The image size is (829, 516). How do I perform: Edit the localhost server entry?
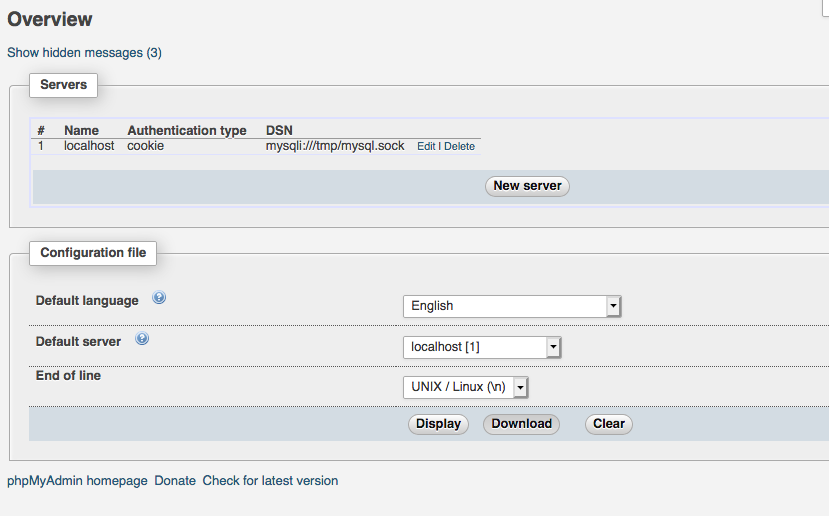[426, 146]
